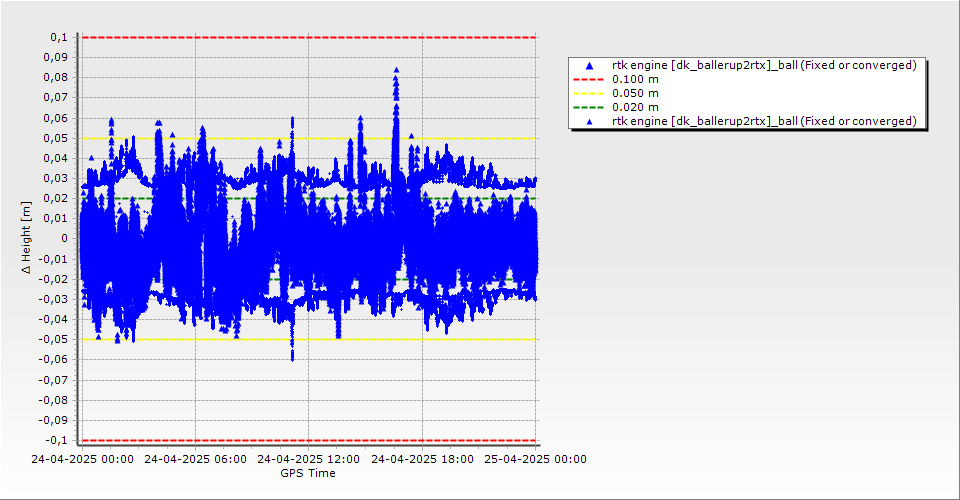
Task: Click the -0,05 y-axis tick label
Action: (x=54, y=340)
